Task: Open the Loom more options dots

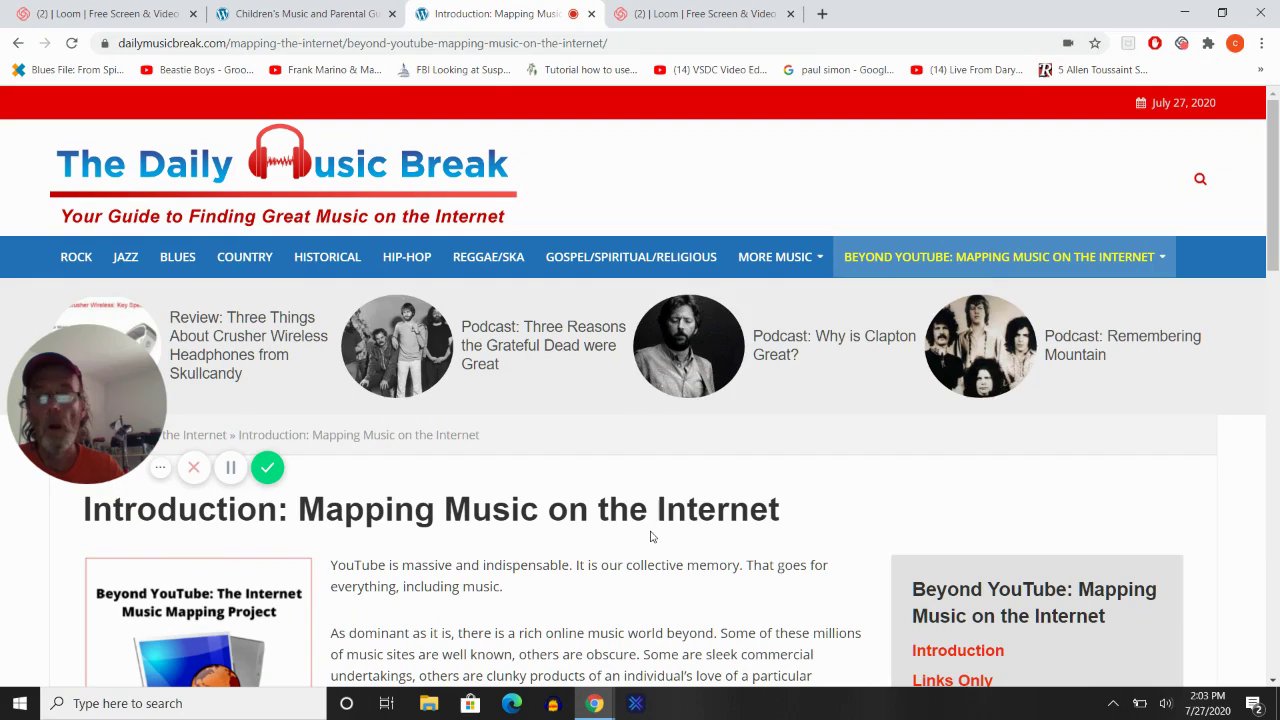Action: click(160, 467)
